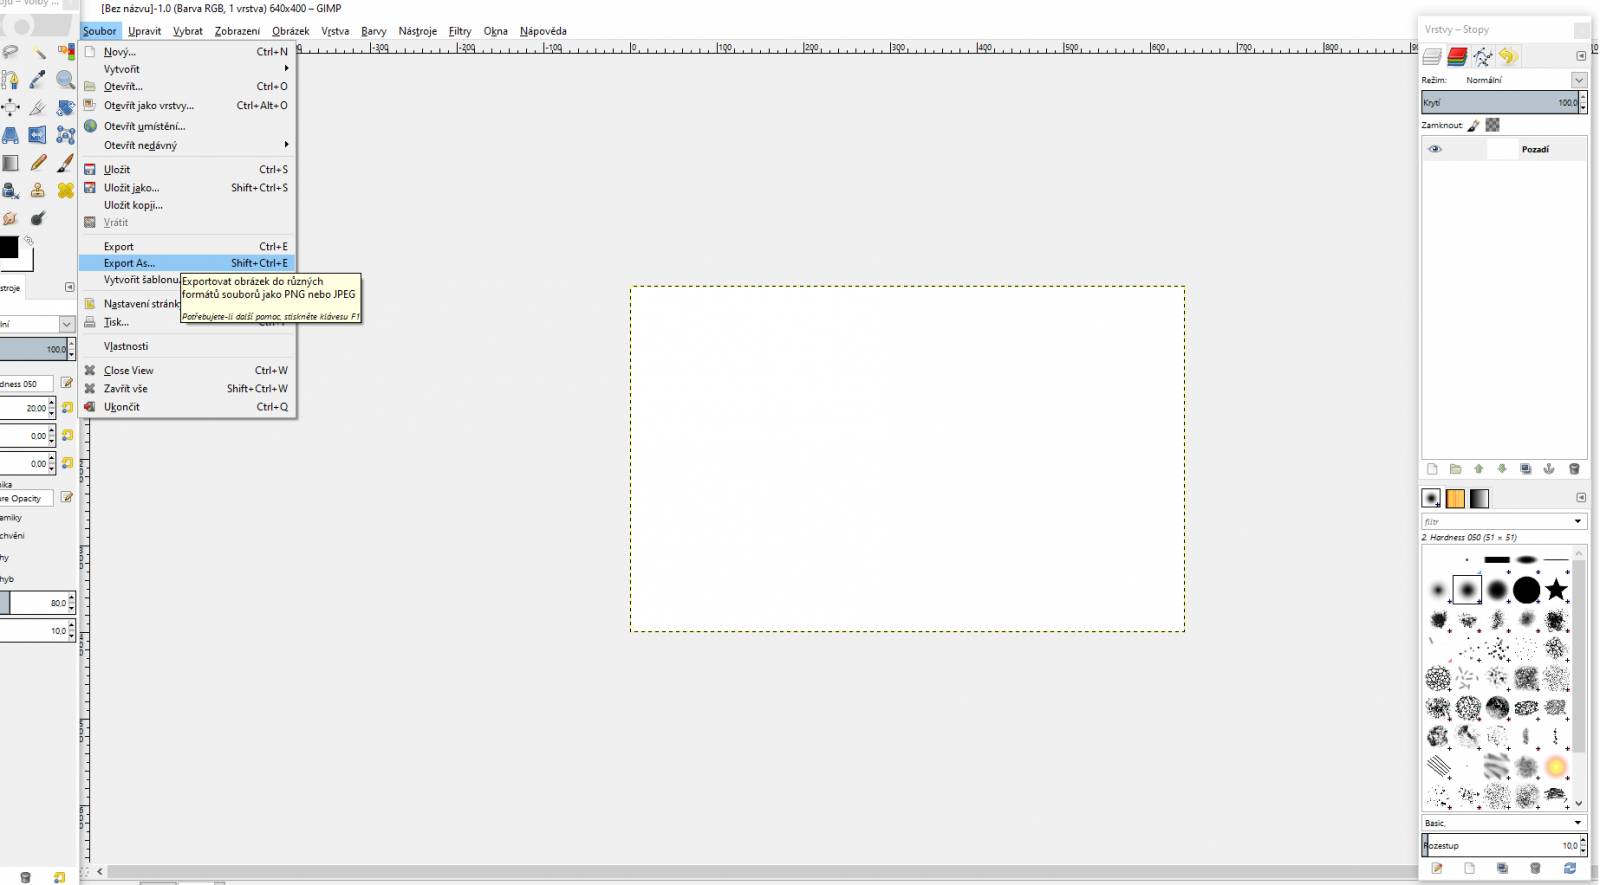Anchor the floating layer
The image size is (1600, 885).
click(x=1549, y=469)
